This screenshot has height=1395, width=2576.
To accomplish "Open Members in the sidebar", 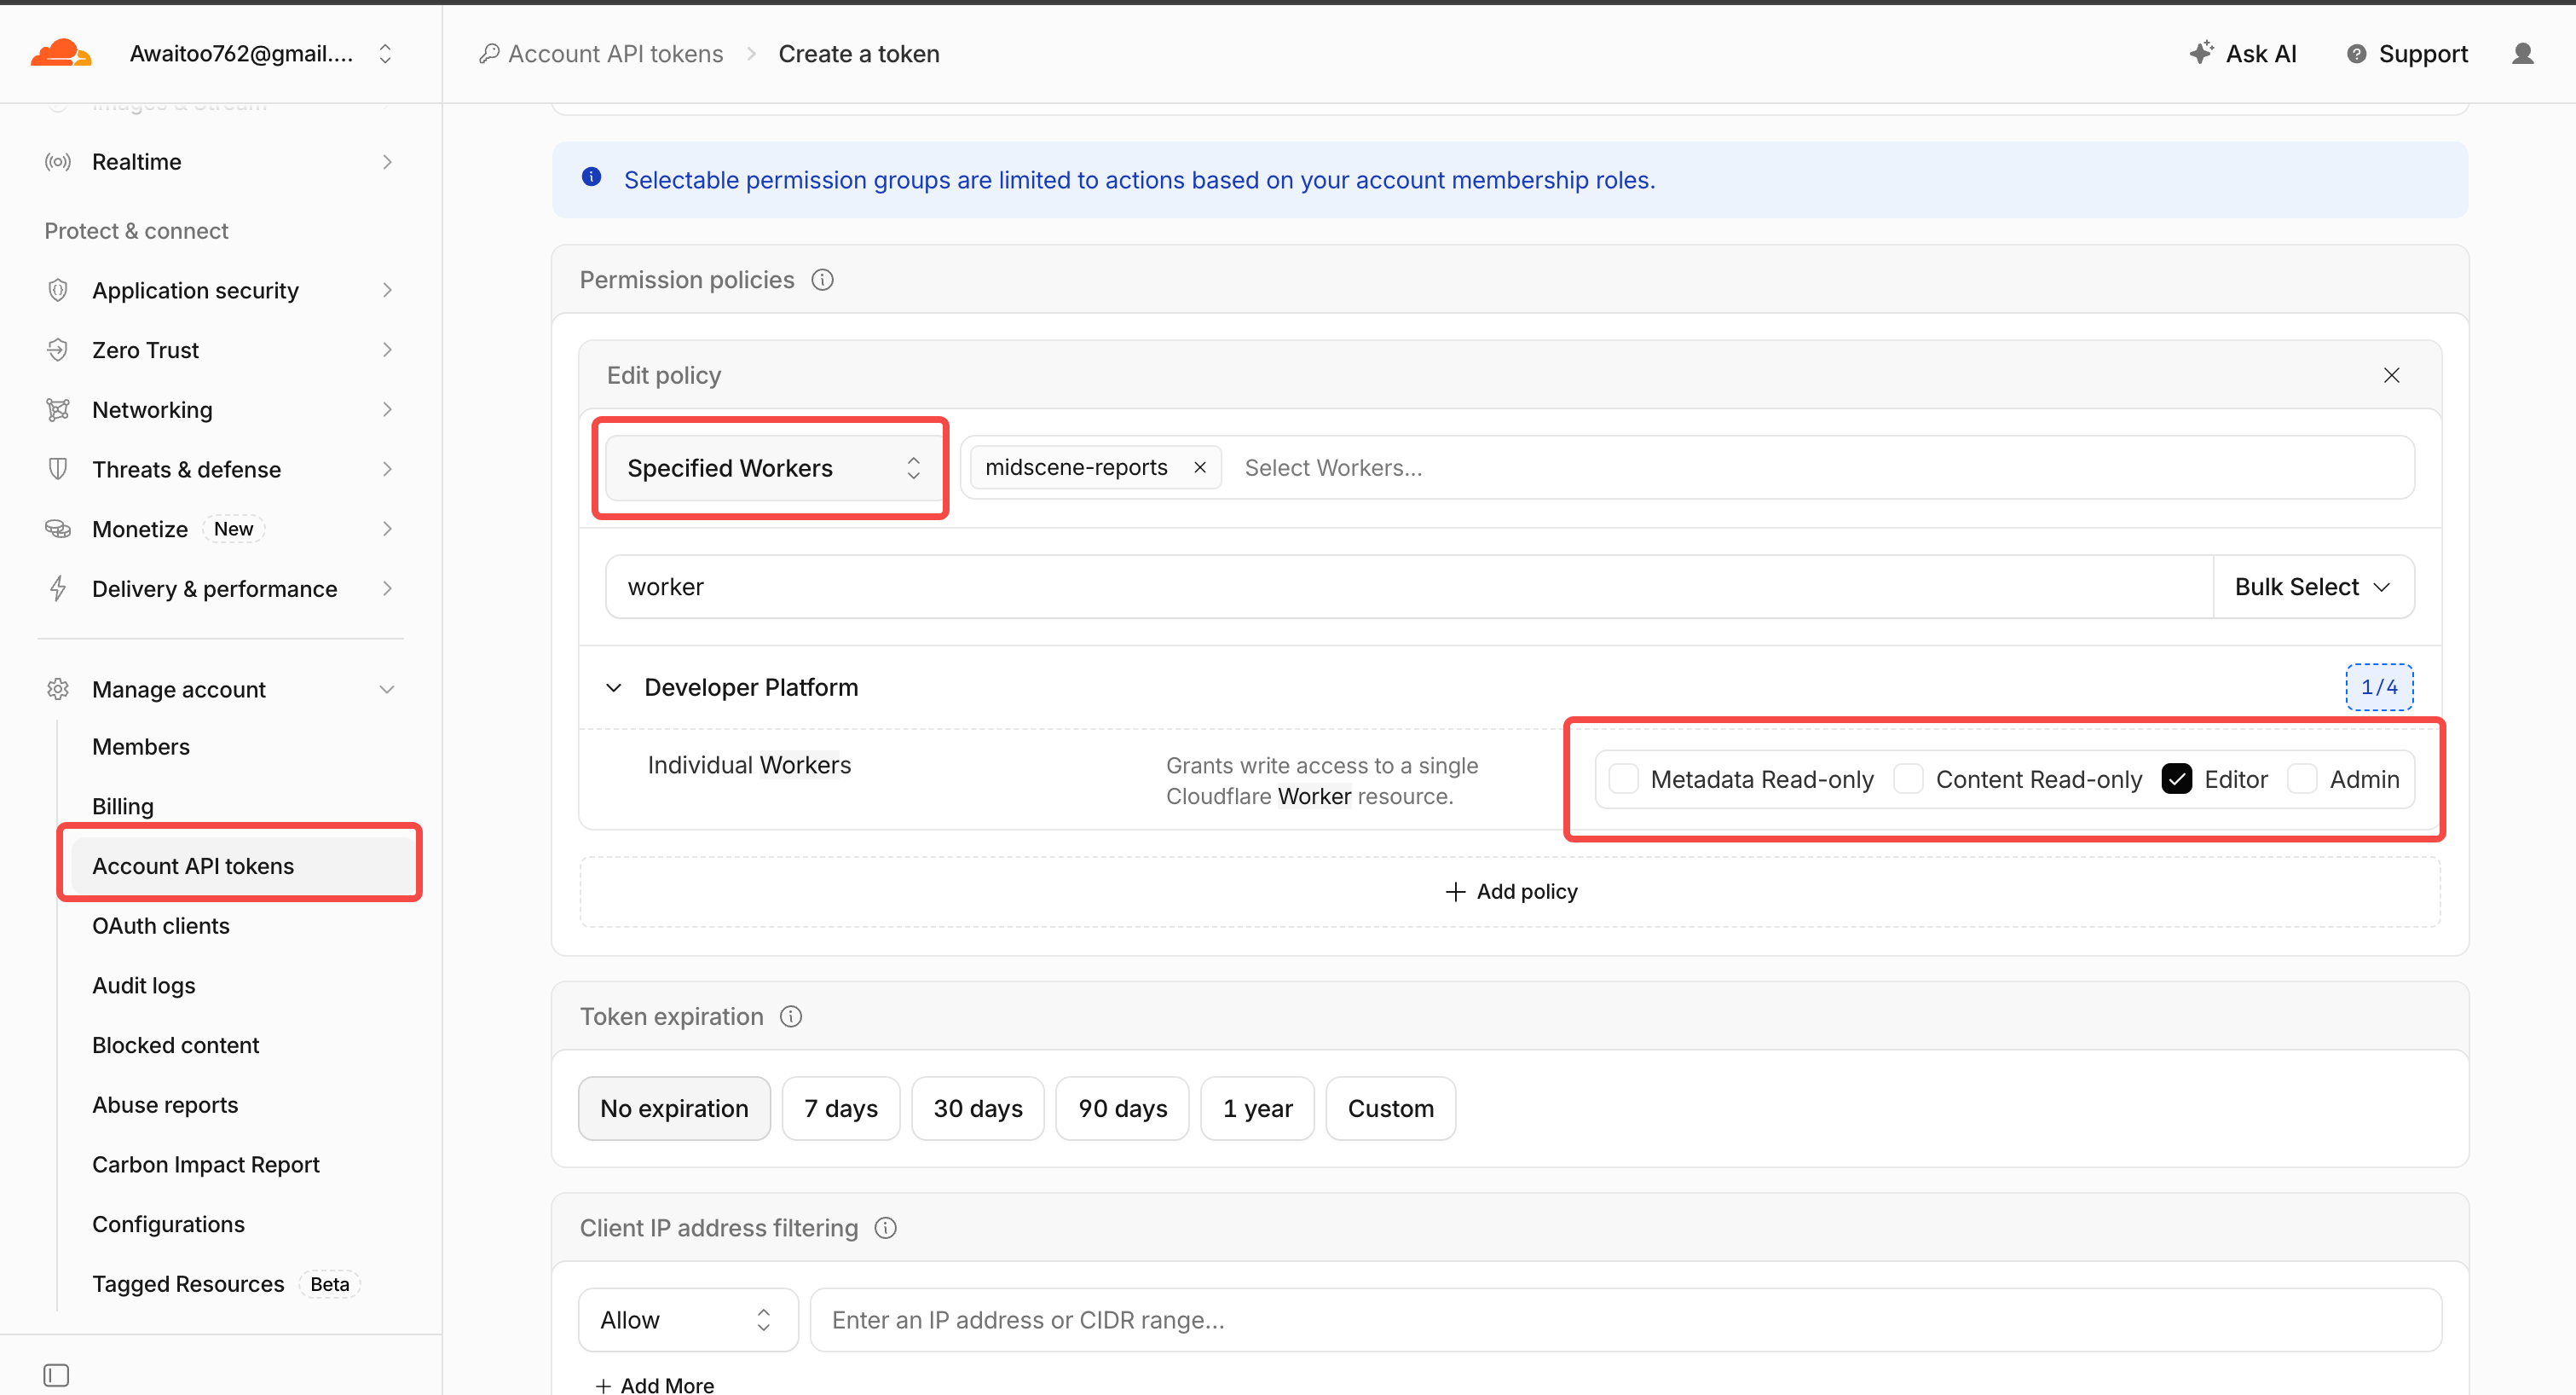I will click(x=141, y=747).
